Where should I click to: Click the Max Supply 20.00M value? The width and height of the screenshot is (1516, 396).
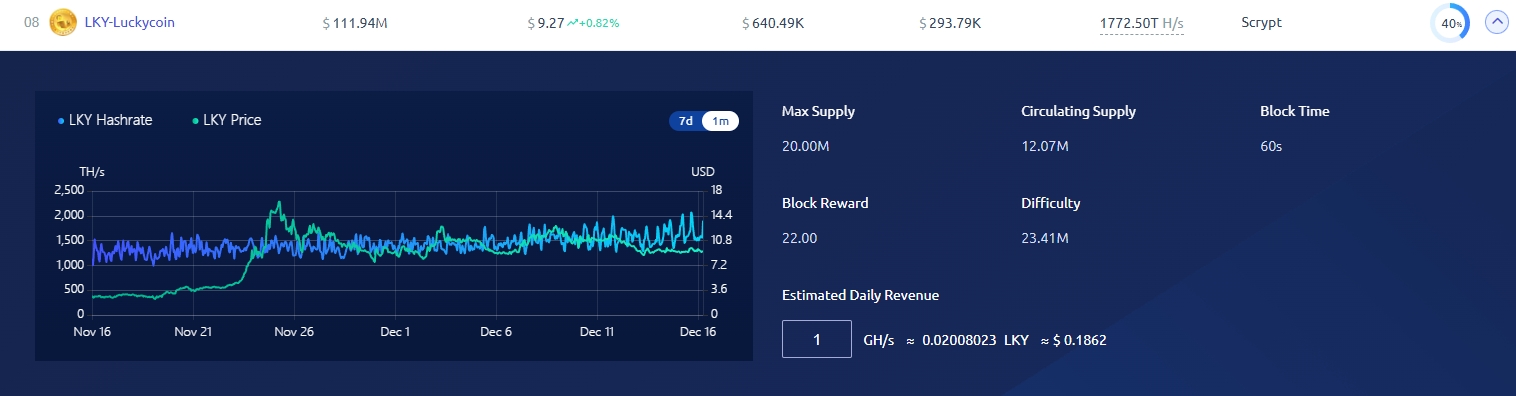click(806, 146)
